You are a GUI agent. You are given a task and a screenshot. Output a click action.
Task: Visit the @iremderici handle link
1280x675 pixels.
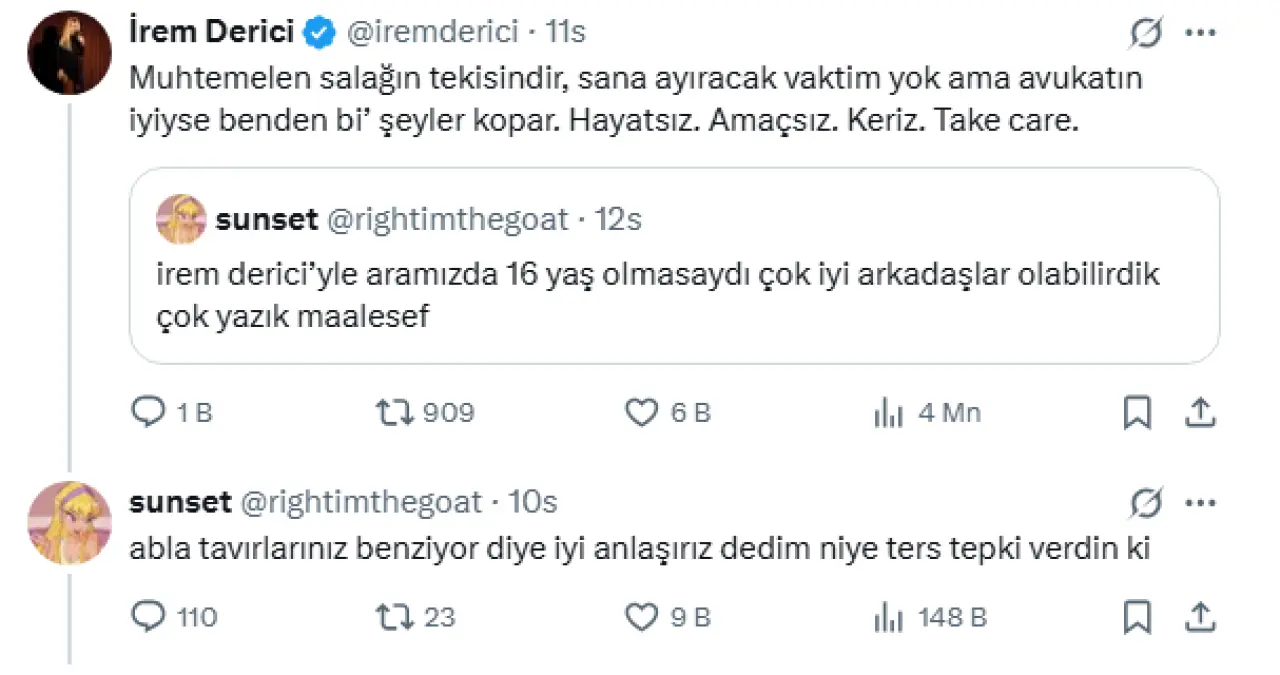432,33
